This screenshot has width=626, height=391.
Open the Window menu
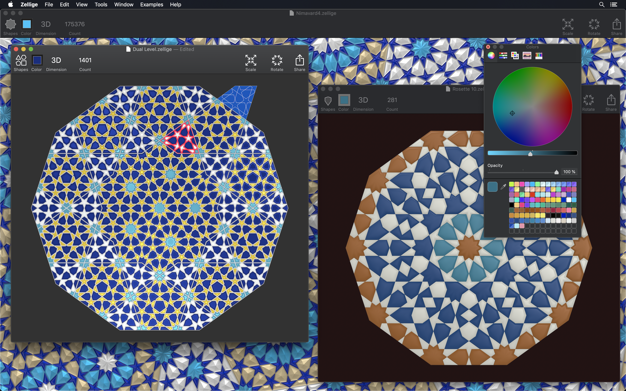(124, 4)
